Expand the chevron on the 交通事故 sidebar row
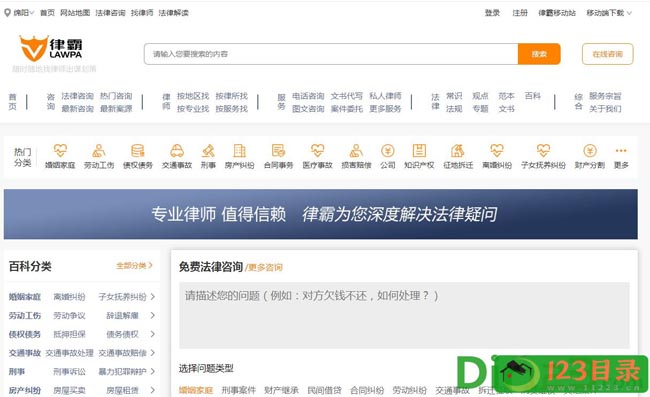Image resolution: width=650 pixels, height=397 pixels. point(153,353)
